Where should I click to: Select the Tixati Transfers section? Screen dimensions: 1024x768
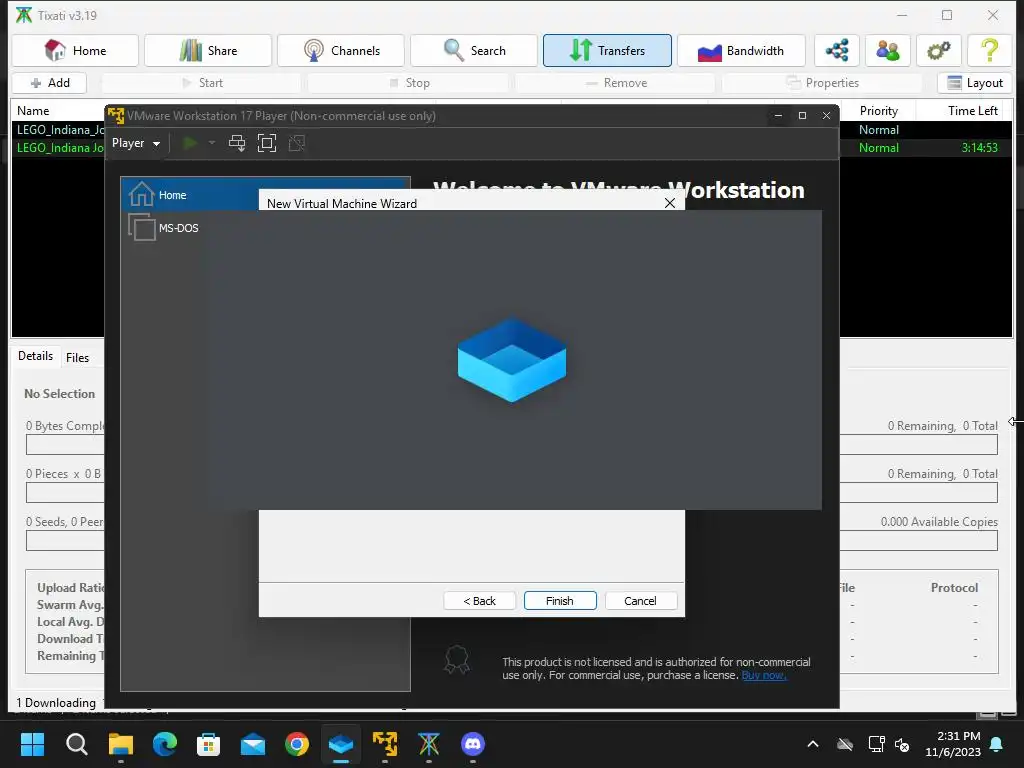pyautogui.click(x=607, y=50)
